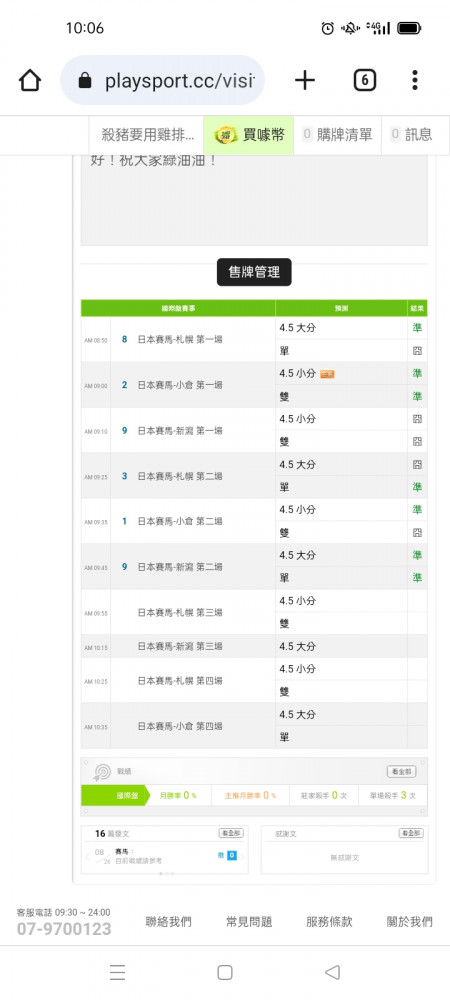Tap the alarm icon in status bar
This screenshot has width=450, height=1000.
click(x=328, y=28)
